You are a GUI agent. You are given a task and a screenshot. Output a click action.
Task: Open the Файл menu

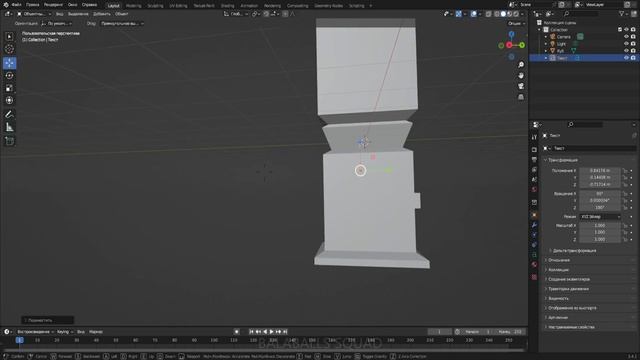[16, 5]
